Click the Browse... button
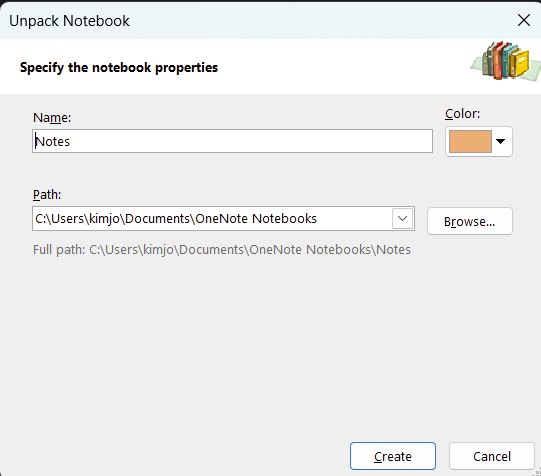 (x=470, y=221)
